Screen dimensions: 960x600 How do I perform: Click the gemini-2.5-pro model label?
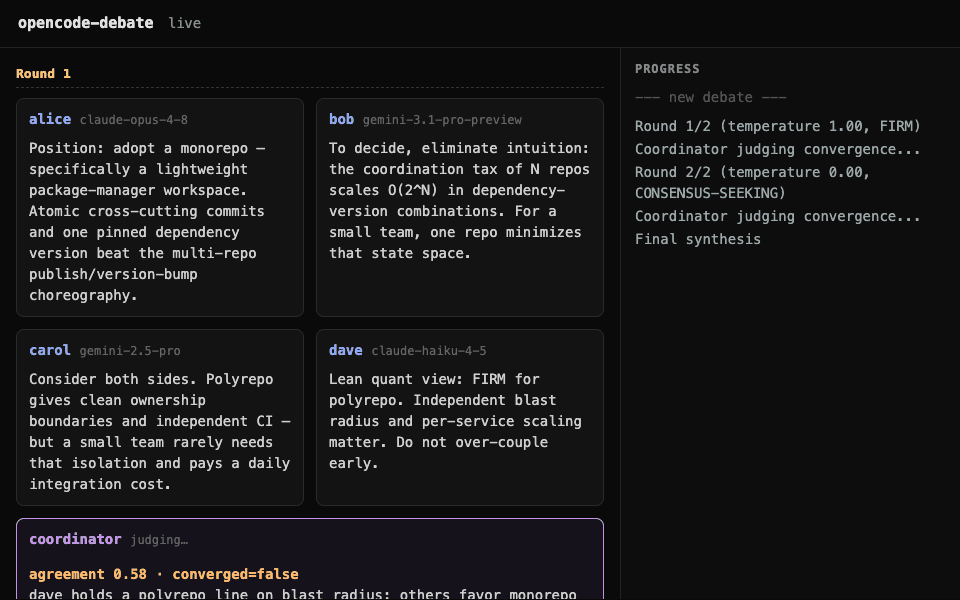click(130, 351)
